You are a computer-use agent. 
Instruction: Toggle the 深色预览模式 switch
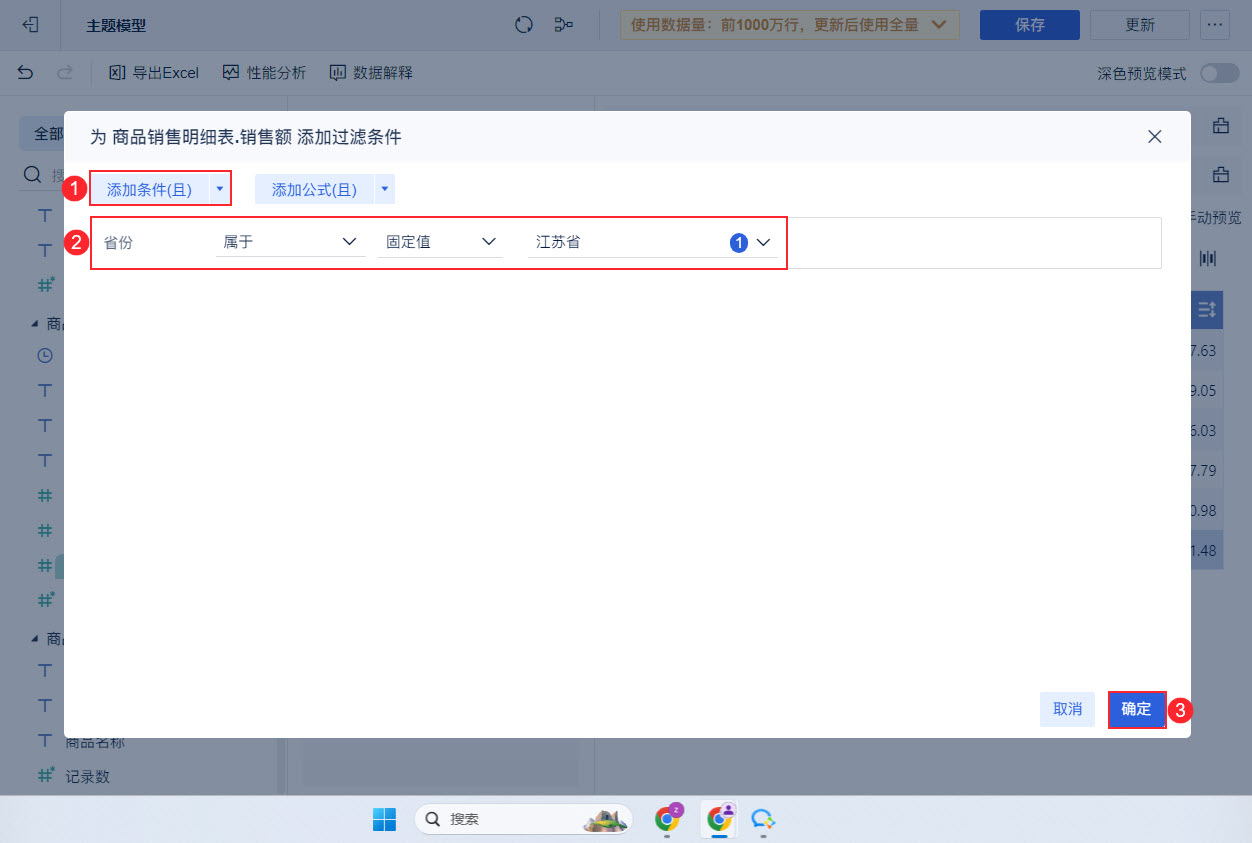coord(1219,73)
